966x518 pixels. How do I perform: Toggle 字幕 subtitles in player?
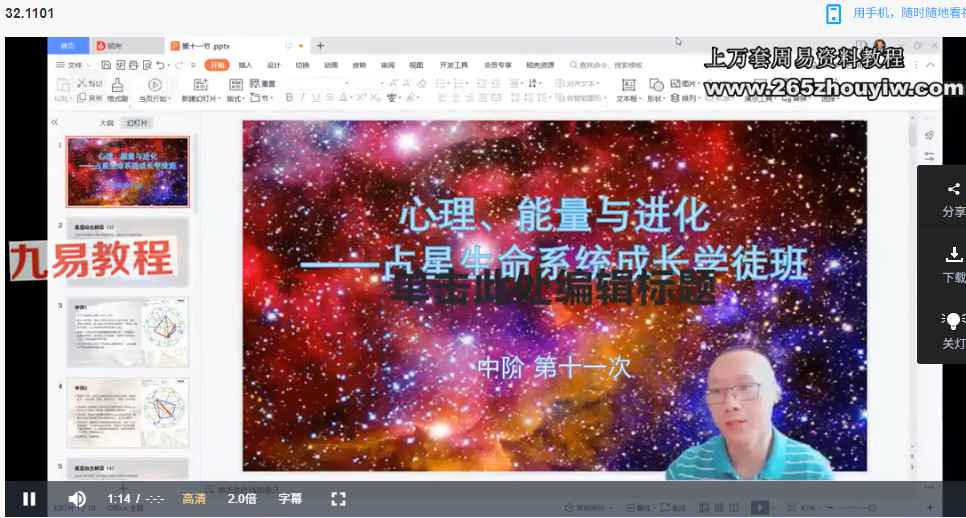point(290,498)
